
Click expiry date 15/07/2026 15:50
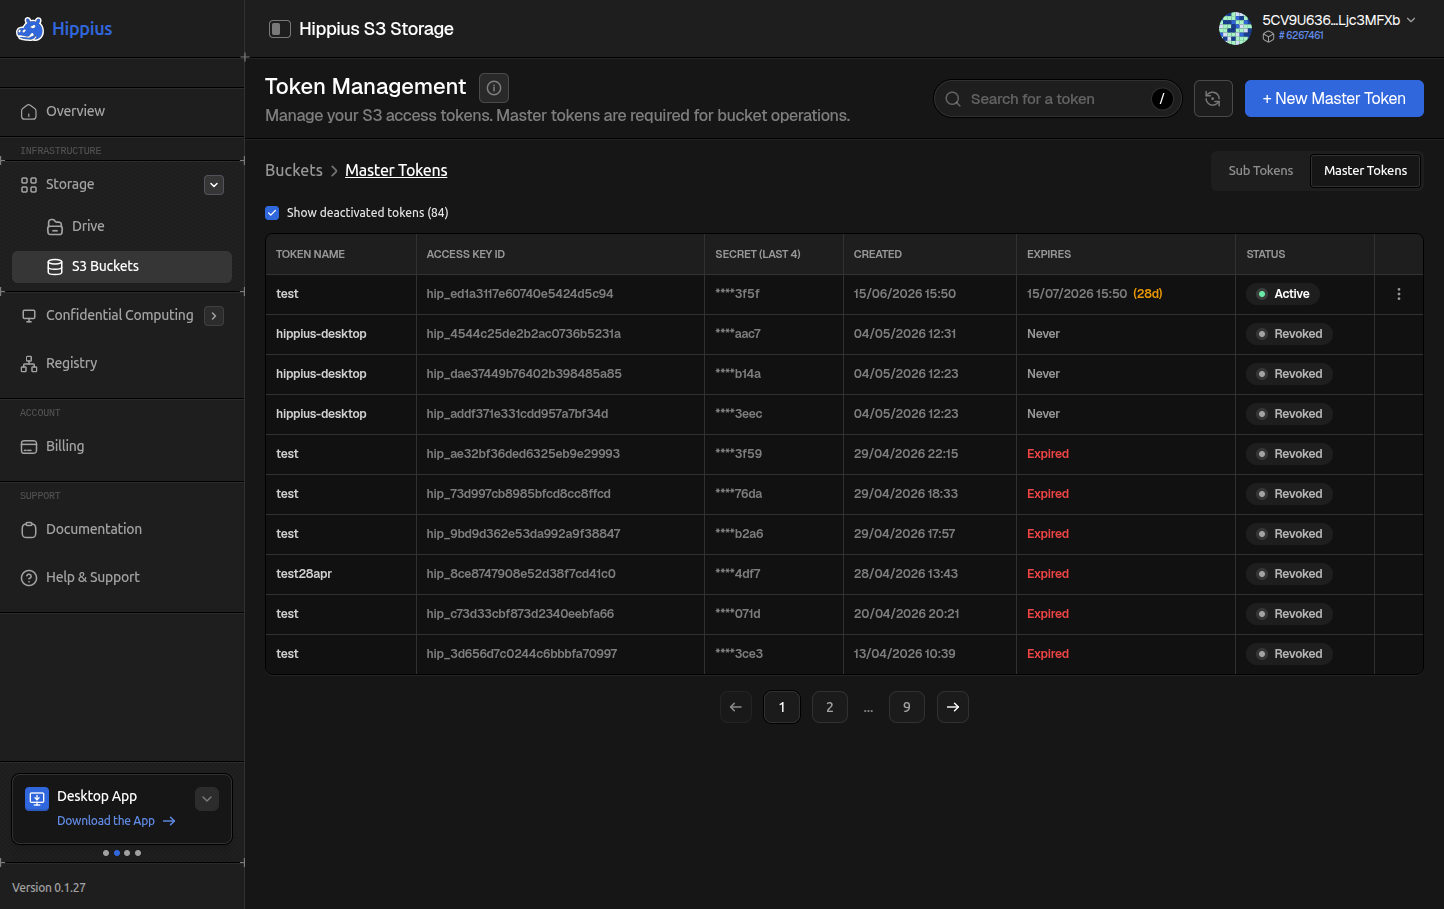(x=1077, y=294)
